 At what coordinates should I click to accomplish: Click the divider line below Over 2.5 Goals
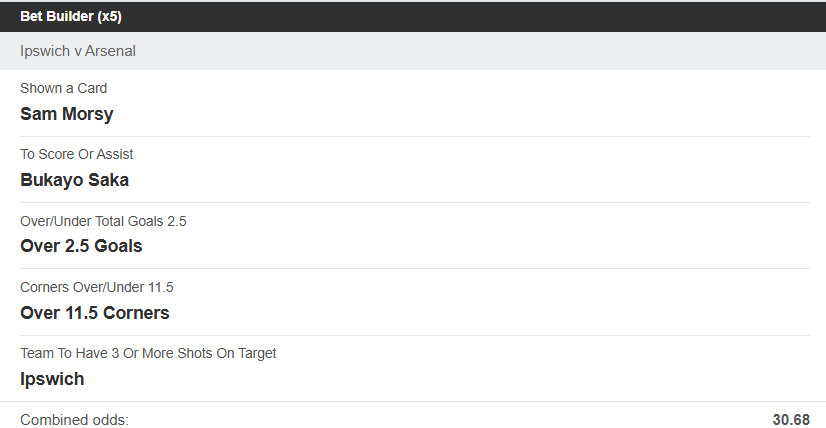pos(413,268)
